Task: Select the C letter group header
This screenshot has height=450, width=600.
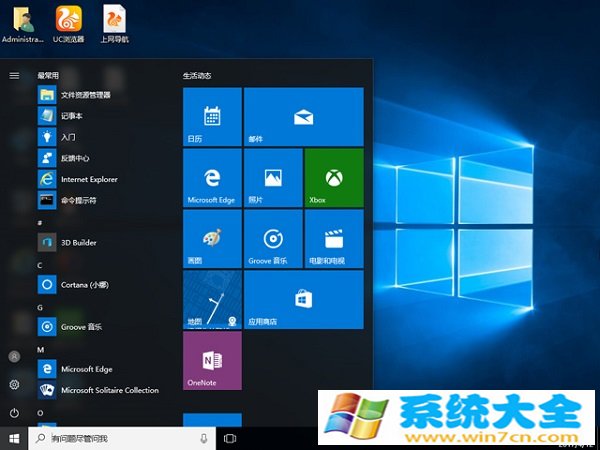Action: point(40,265)
